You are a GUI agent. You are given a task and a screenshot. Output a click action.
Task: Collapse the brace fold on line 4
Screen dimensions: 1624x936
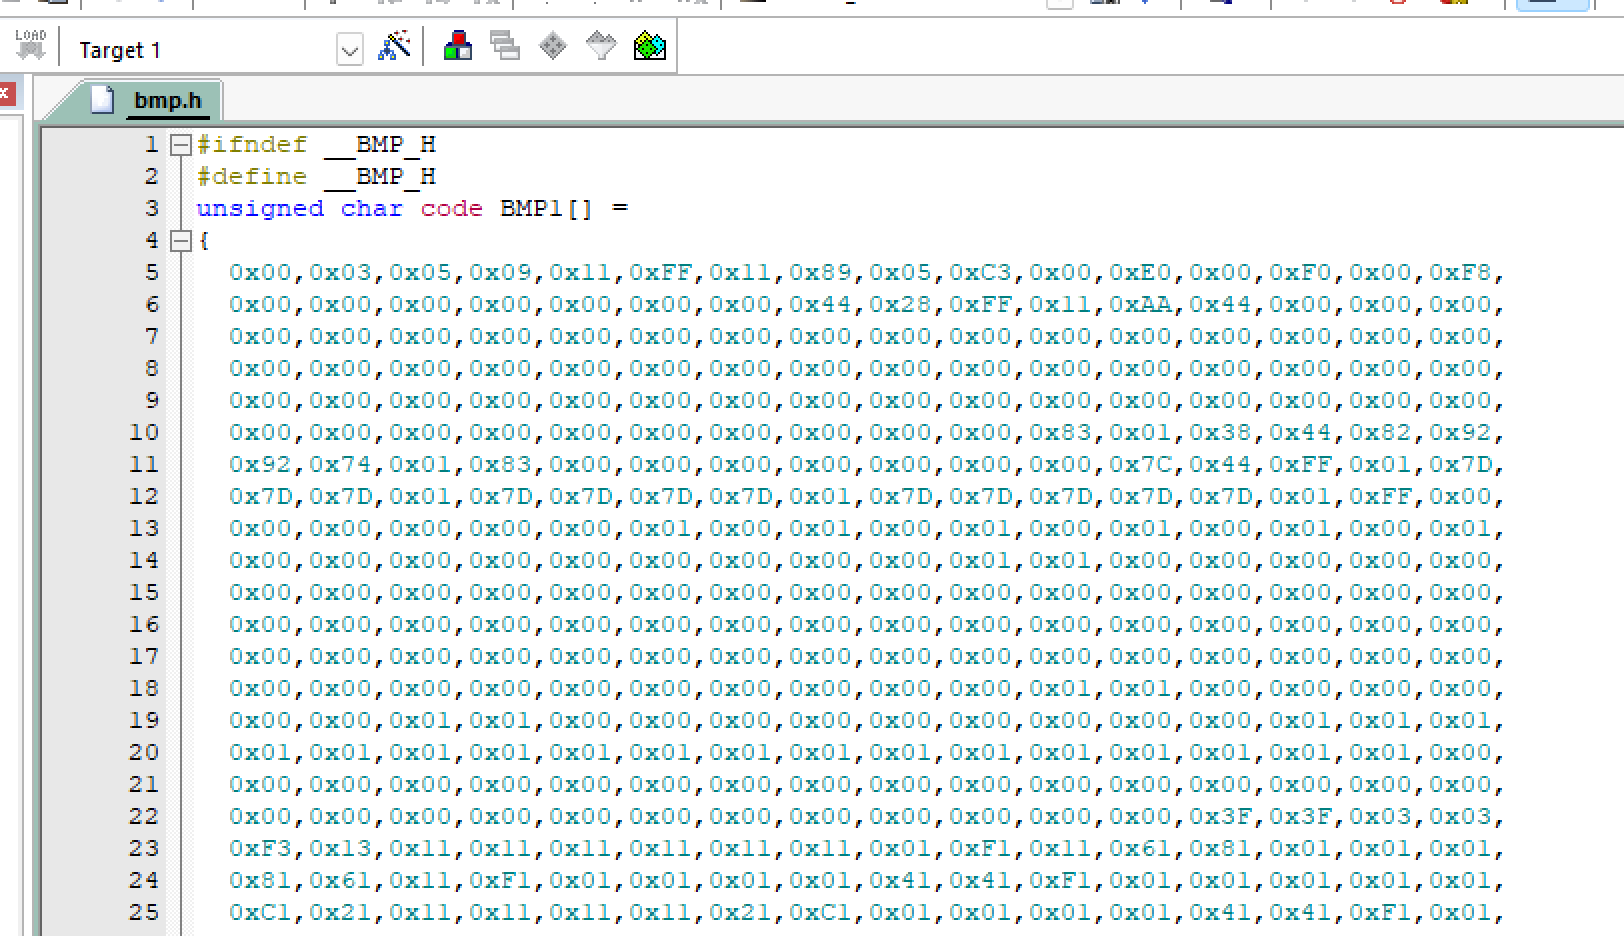[x=181, y=241]
